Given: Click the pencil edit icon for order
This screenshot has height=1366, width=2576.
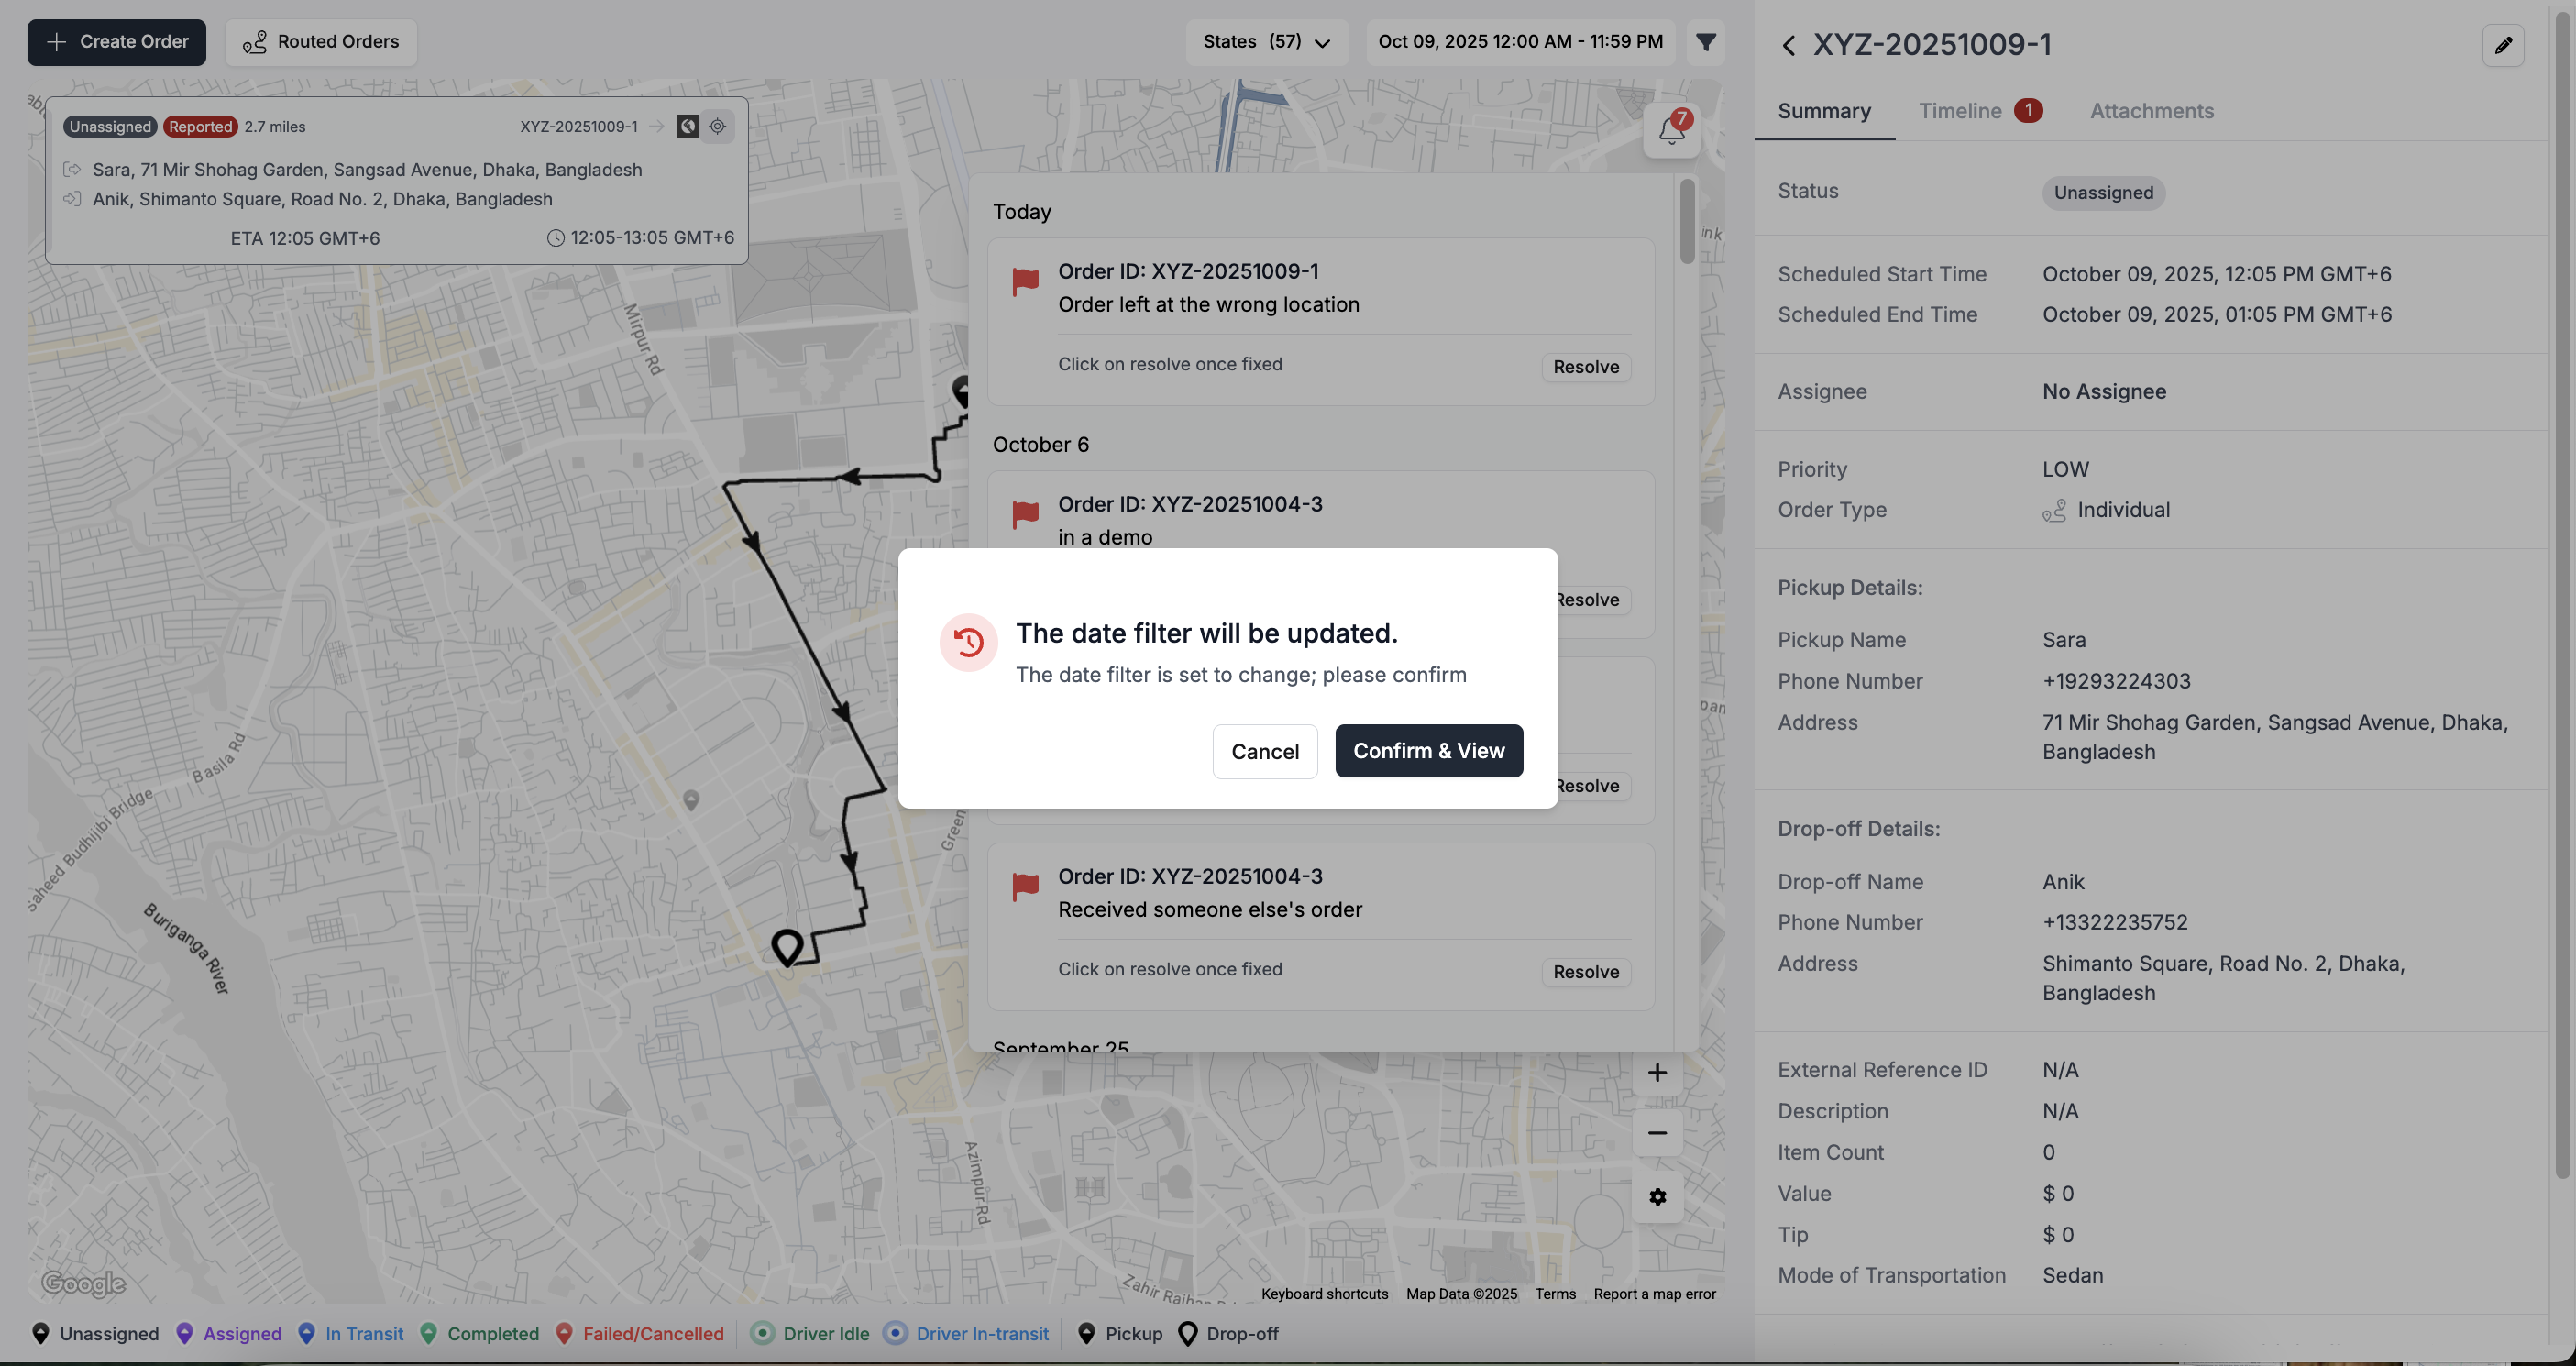Looking at the screenshot, I should click(x=2503, y=45).
